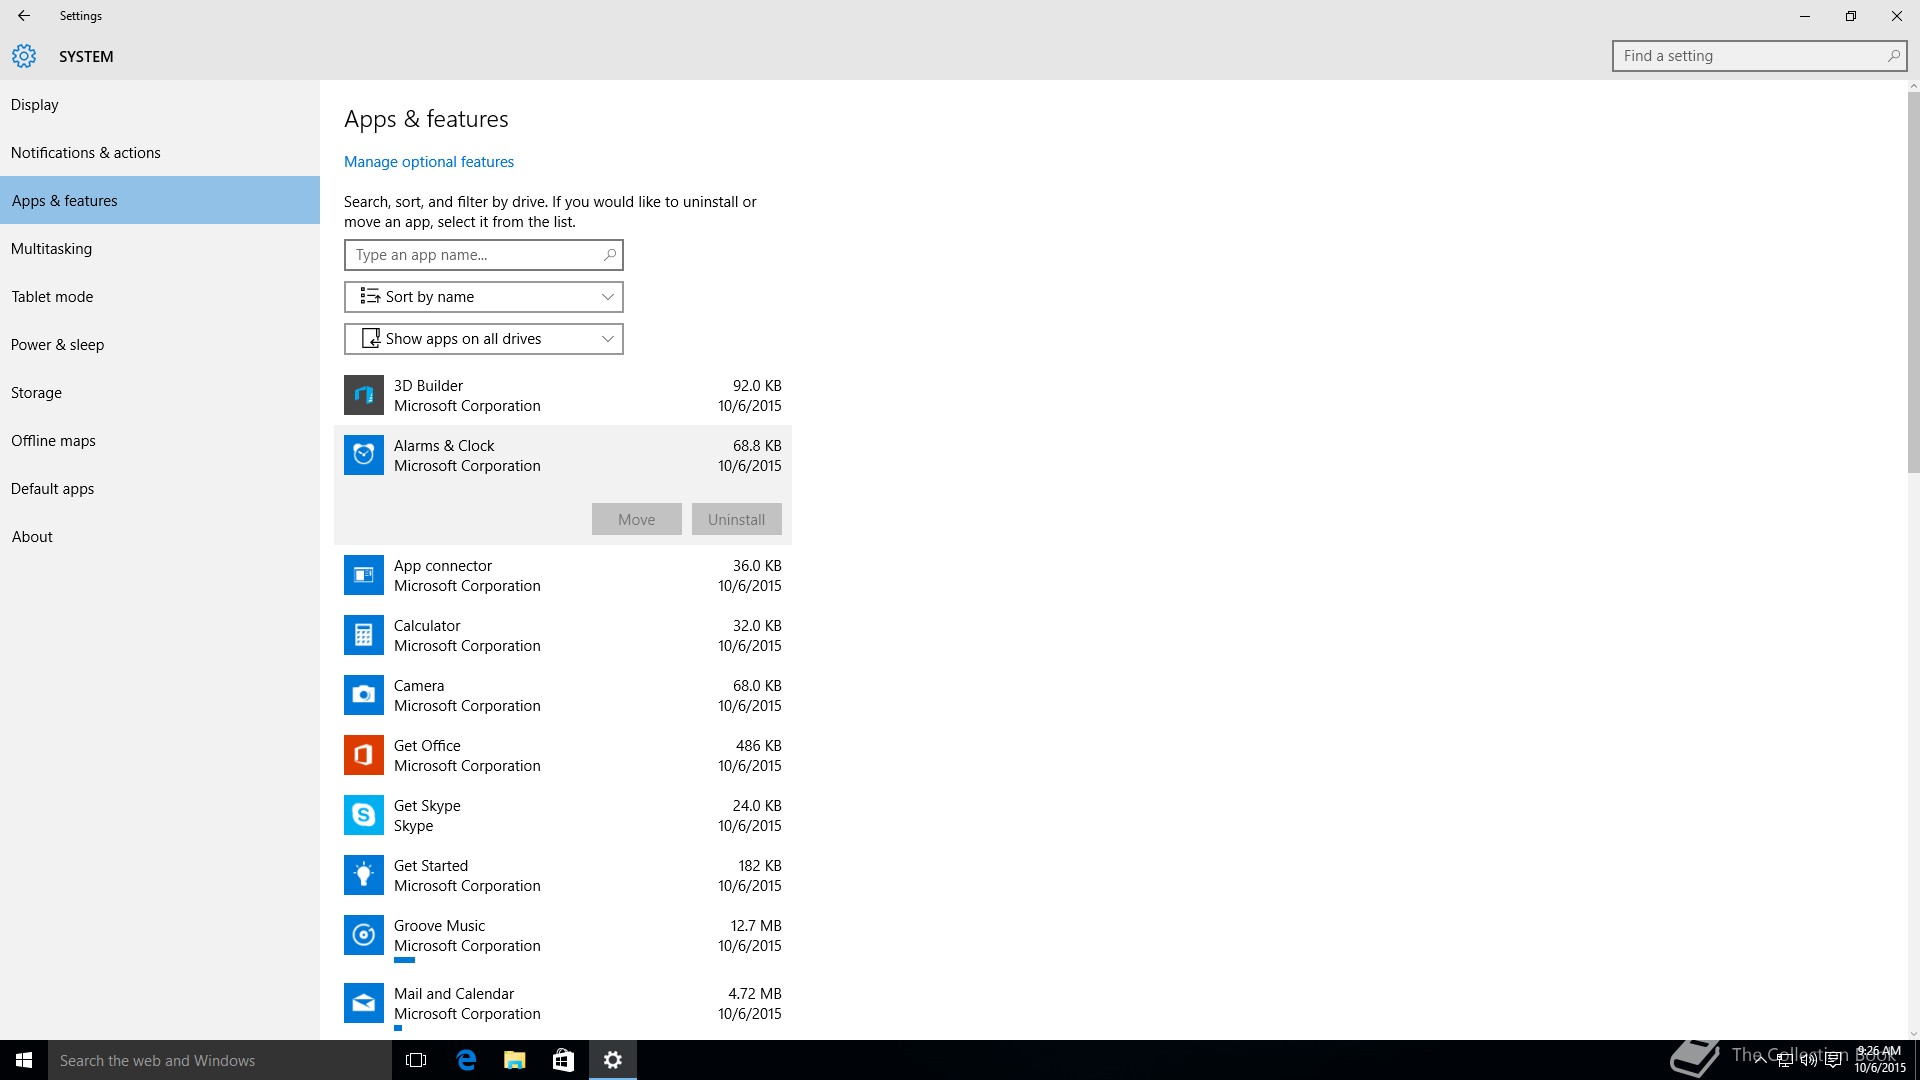
Task: Click the Mail and Calendar icon
Action: [x=364, y=1003]
